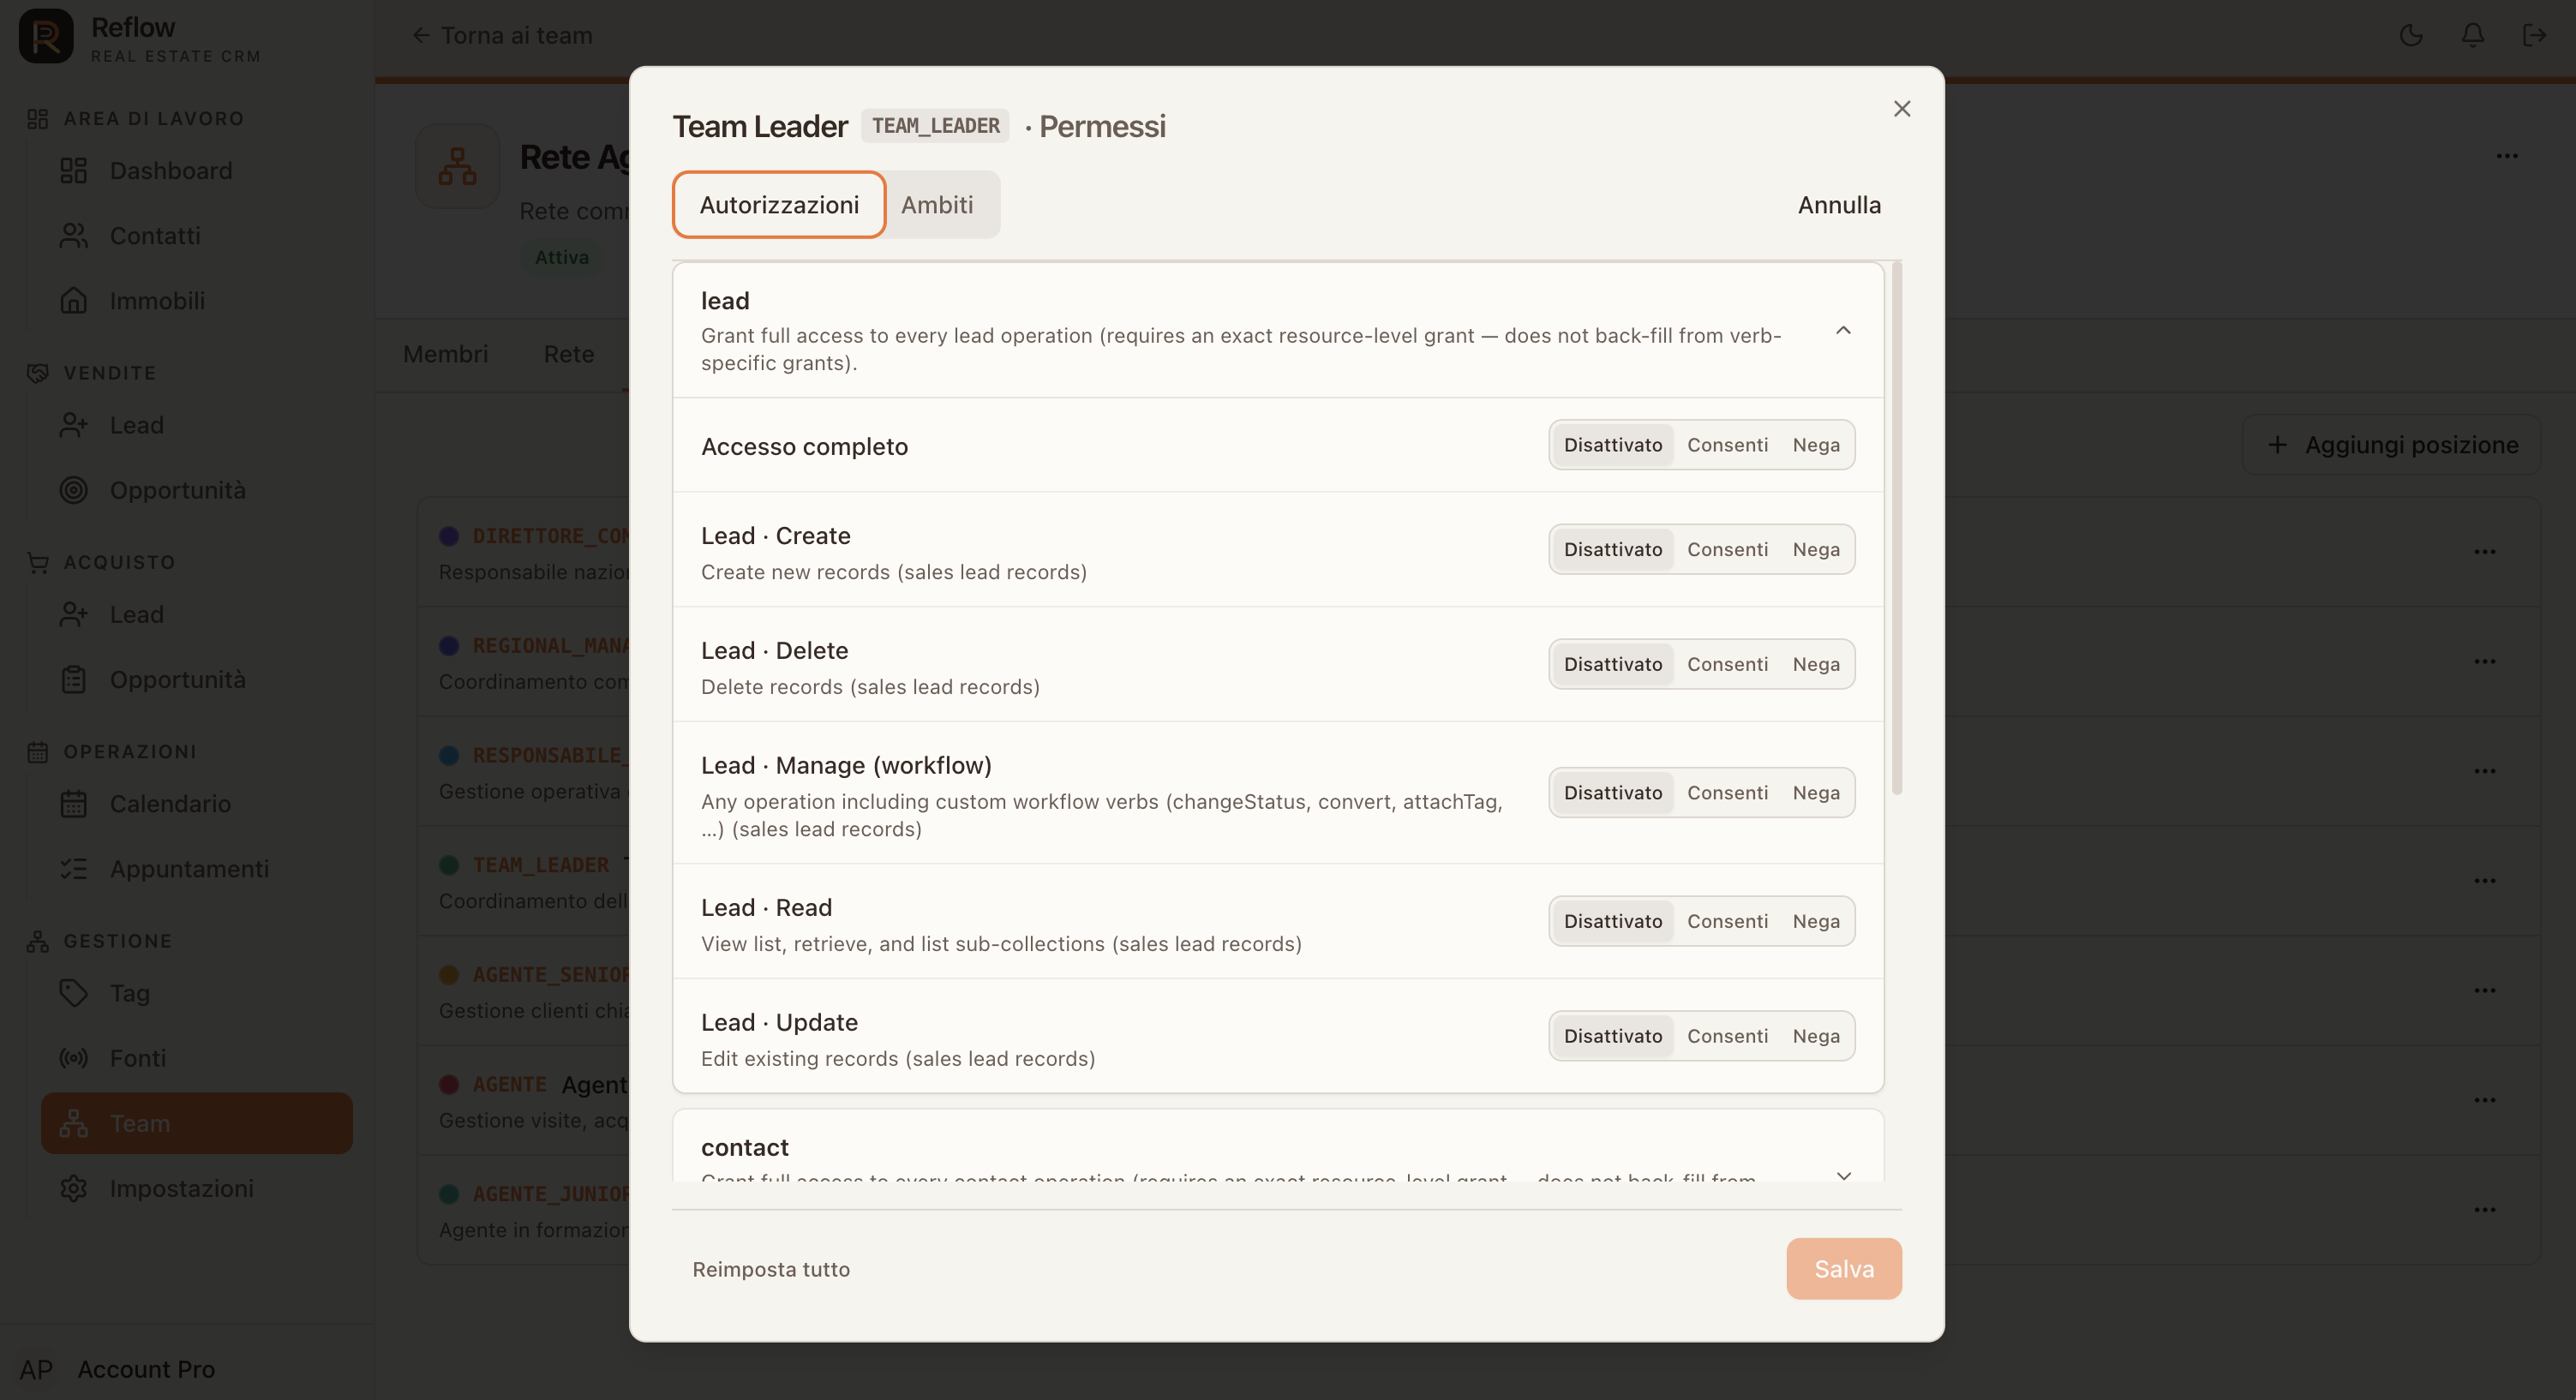Set Lead · Update to Disattivato
Screen dimensions: 2576x1400
pyautogui.click(x=1613, y=1037)
